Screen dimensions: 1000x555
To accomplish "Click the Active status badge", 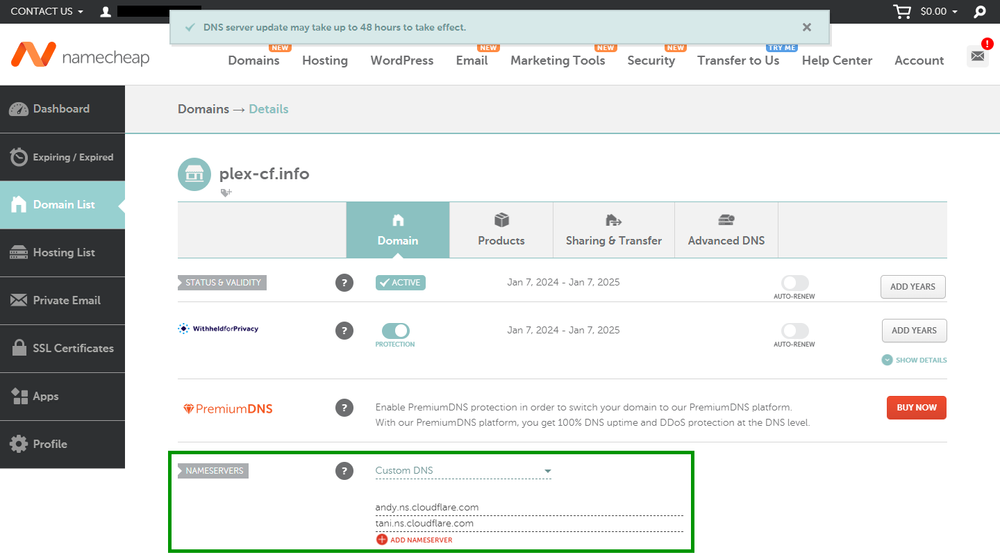I will coord(401,283).
